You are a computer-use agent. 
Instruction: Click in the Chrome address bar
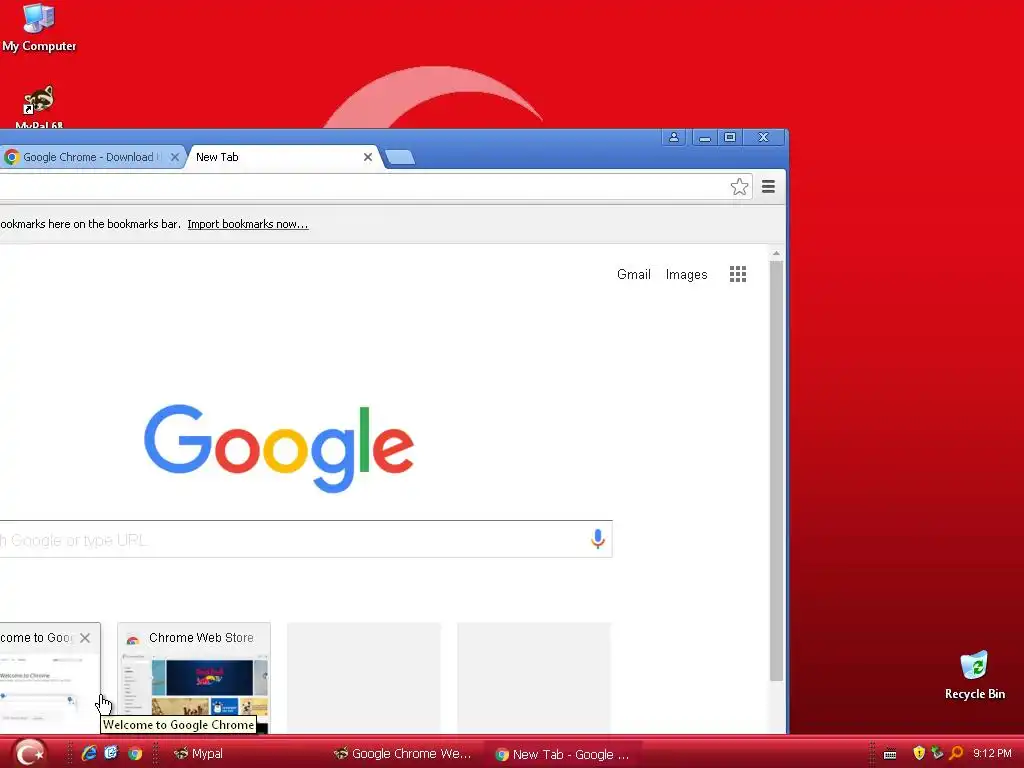(x=376, y=187)
